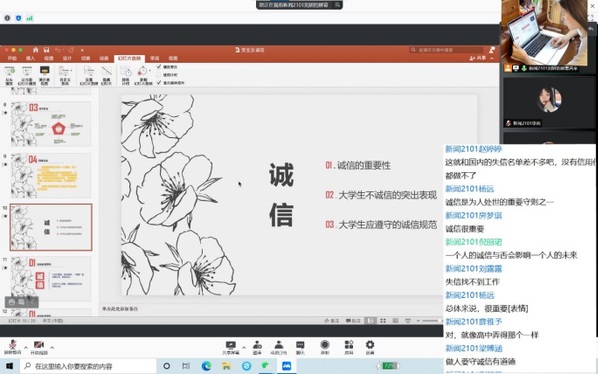Switch to the 切换 ribbon tab
The height and width of the screenshot is (374, 598).
pos(85,58)
